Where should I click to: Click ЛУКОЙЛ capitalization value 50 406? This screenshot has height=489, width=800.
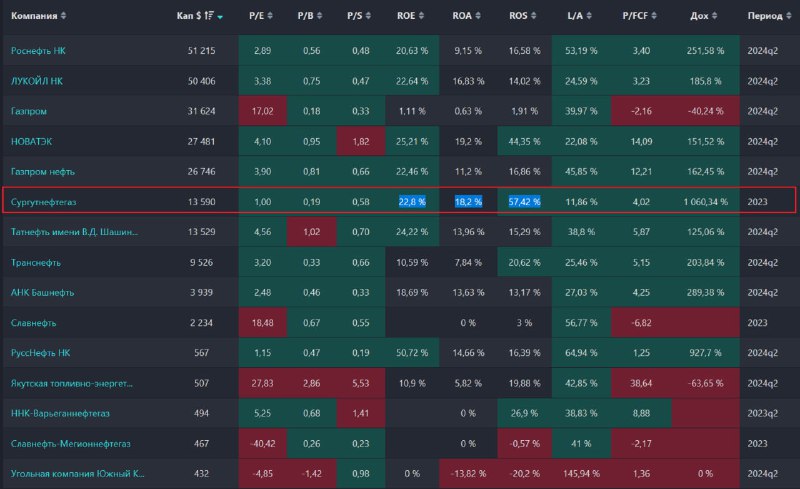click(x=202, y=81)
